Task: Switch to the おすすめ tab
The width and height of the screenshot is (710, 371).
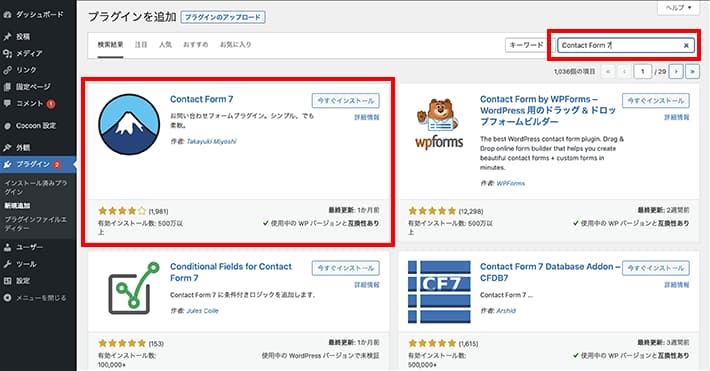Action: [196, 44]
